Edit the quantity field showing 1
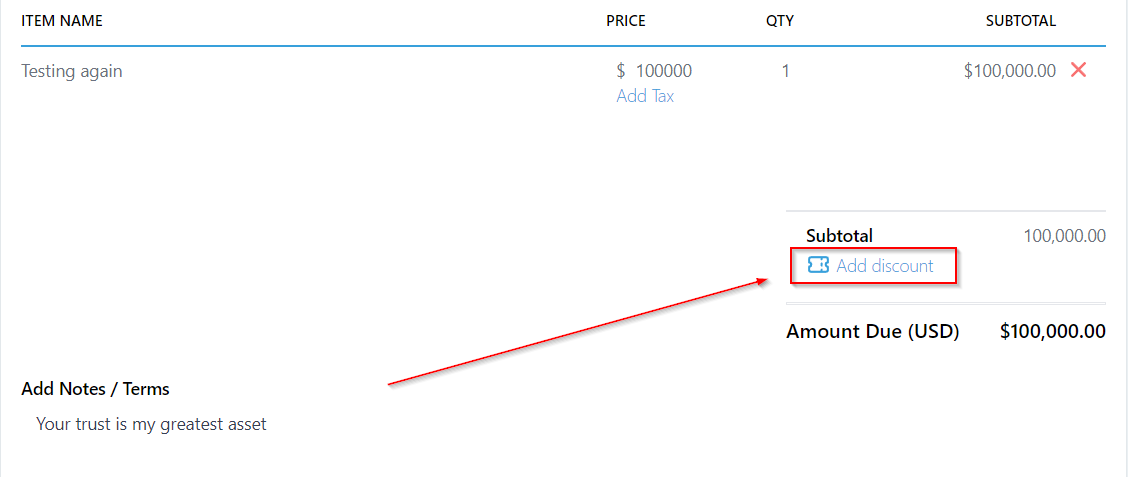The image size is (1128, 477). coord(785,71)
